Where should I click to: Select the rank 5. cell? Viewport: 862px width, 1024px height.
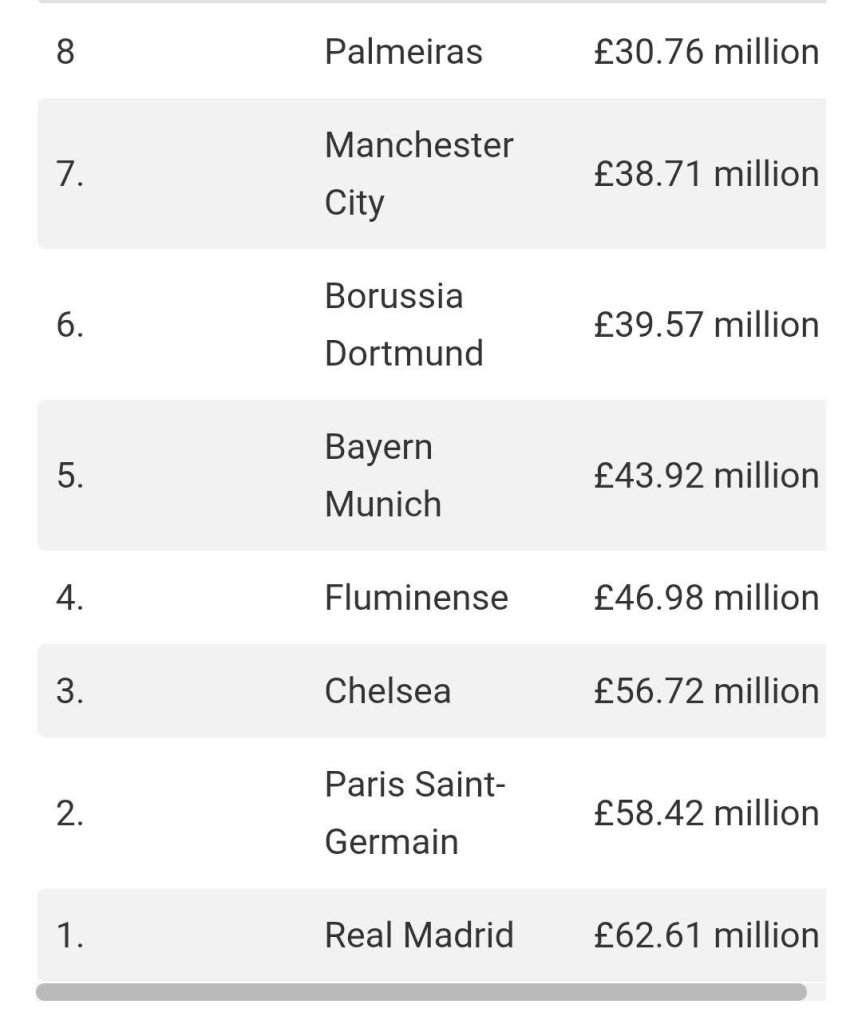coord(70,475)
